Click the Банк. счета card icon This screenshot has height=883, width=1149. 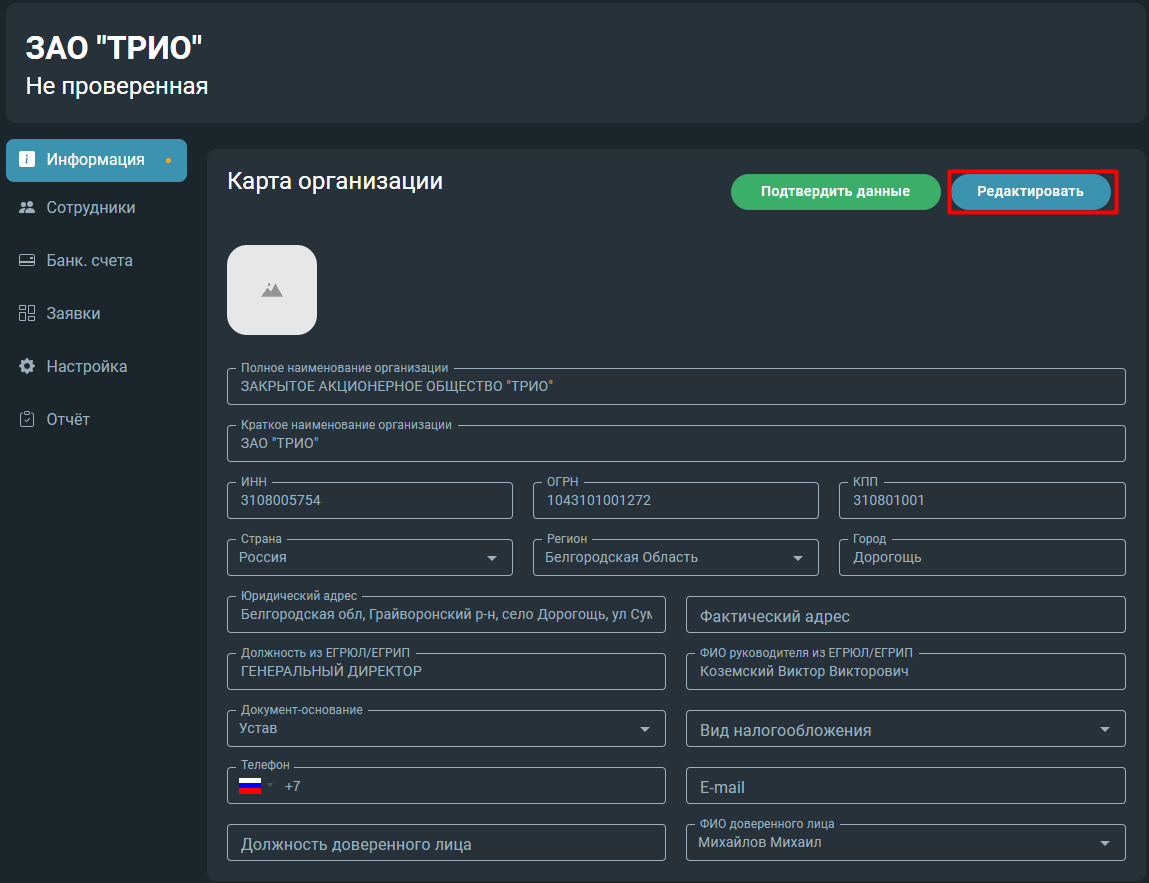(27, 260)
